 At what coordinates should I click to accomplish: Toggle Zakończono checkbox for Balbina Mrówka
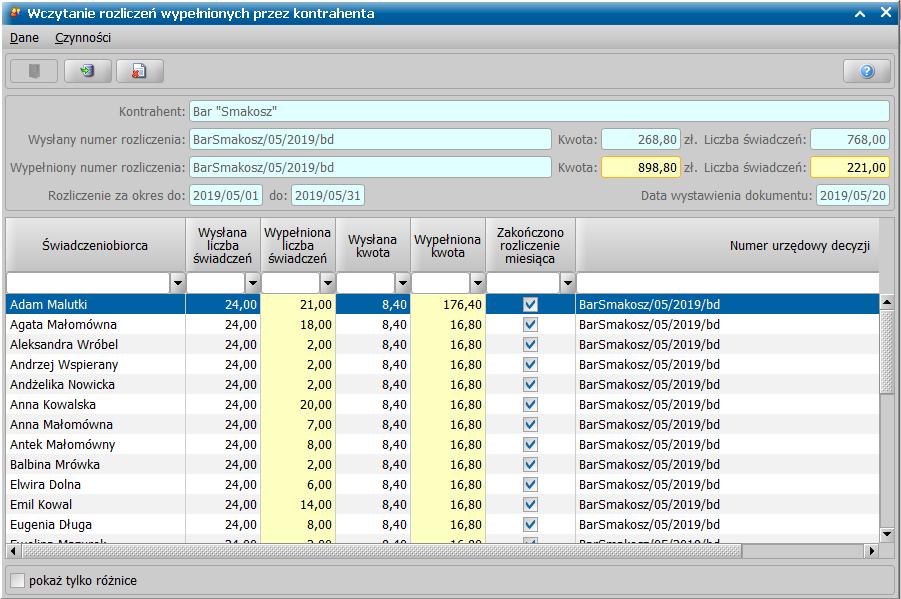(530, 464)
